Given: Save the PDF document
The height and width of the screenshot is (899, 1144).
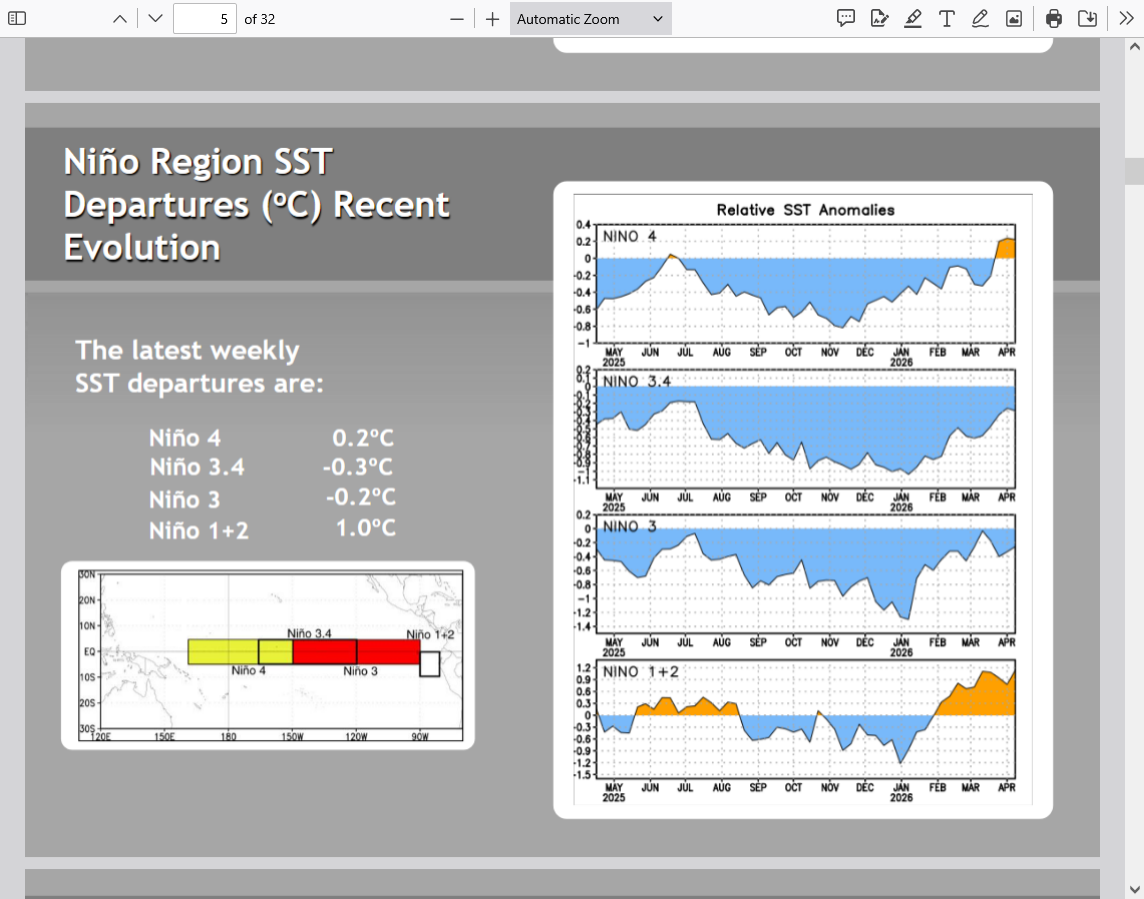Looking at the screenshot, I should [x=1087, y=18].
